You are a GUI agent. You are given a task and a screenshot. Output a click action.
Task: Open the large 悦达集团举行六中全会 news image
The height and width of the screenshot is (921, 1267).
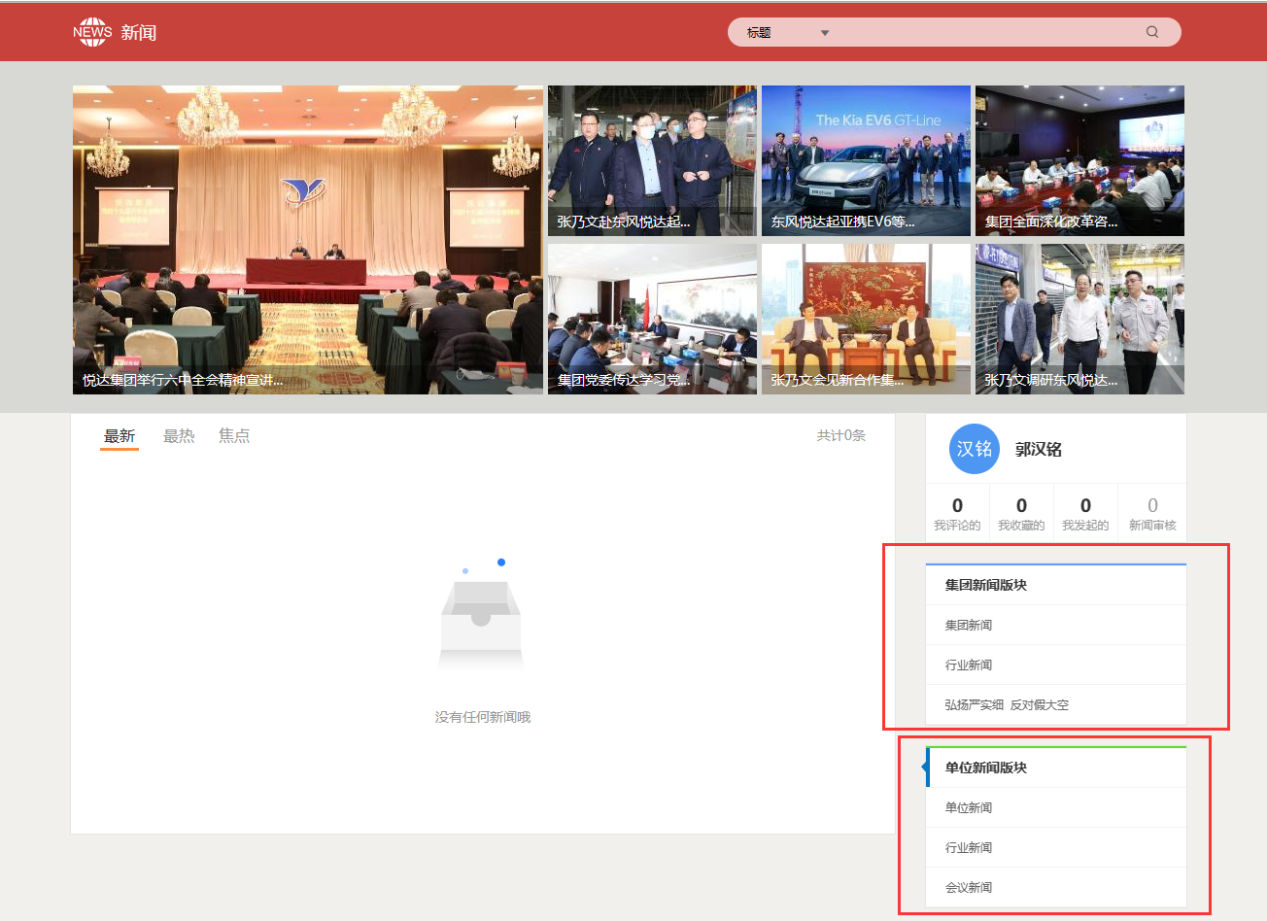click(308, 240)
